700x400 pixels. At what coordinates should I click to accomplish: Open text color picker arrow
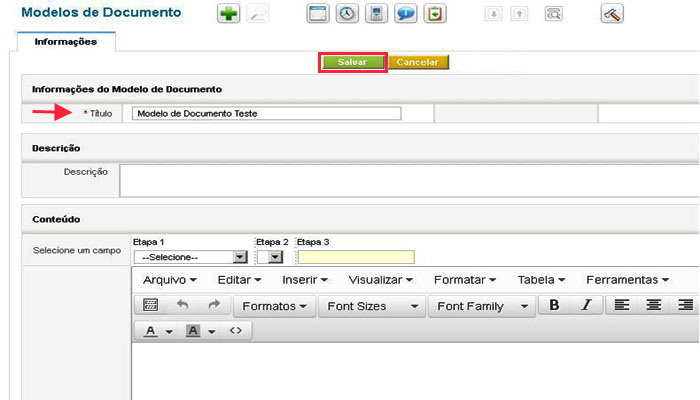tap(169, 331)
